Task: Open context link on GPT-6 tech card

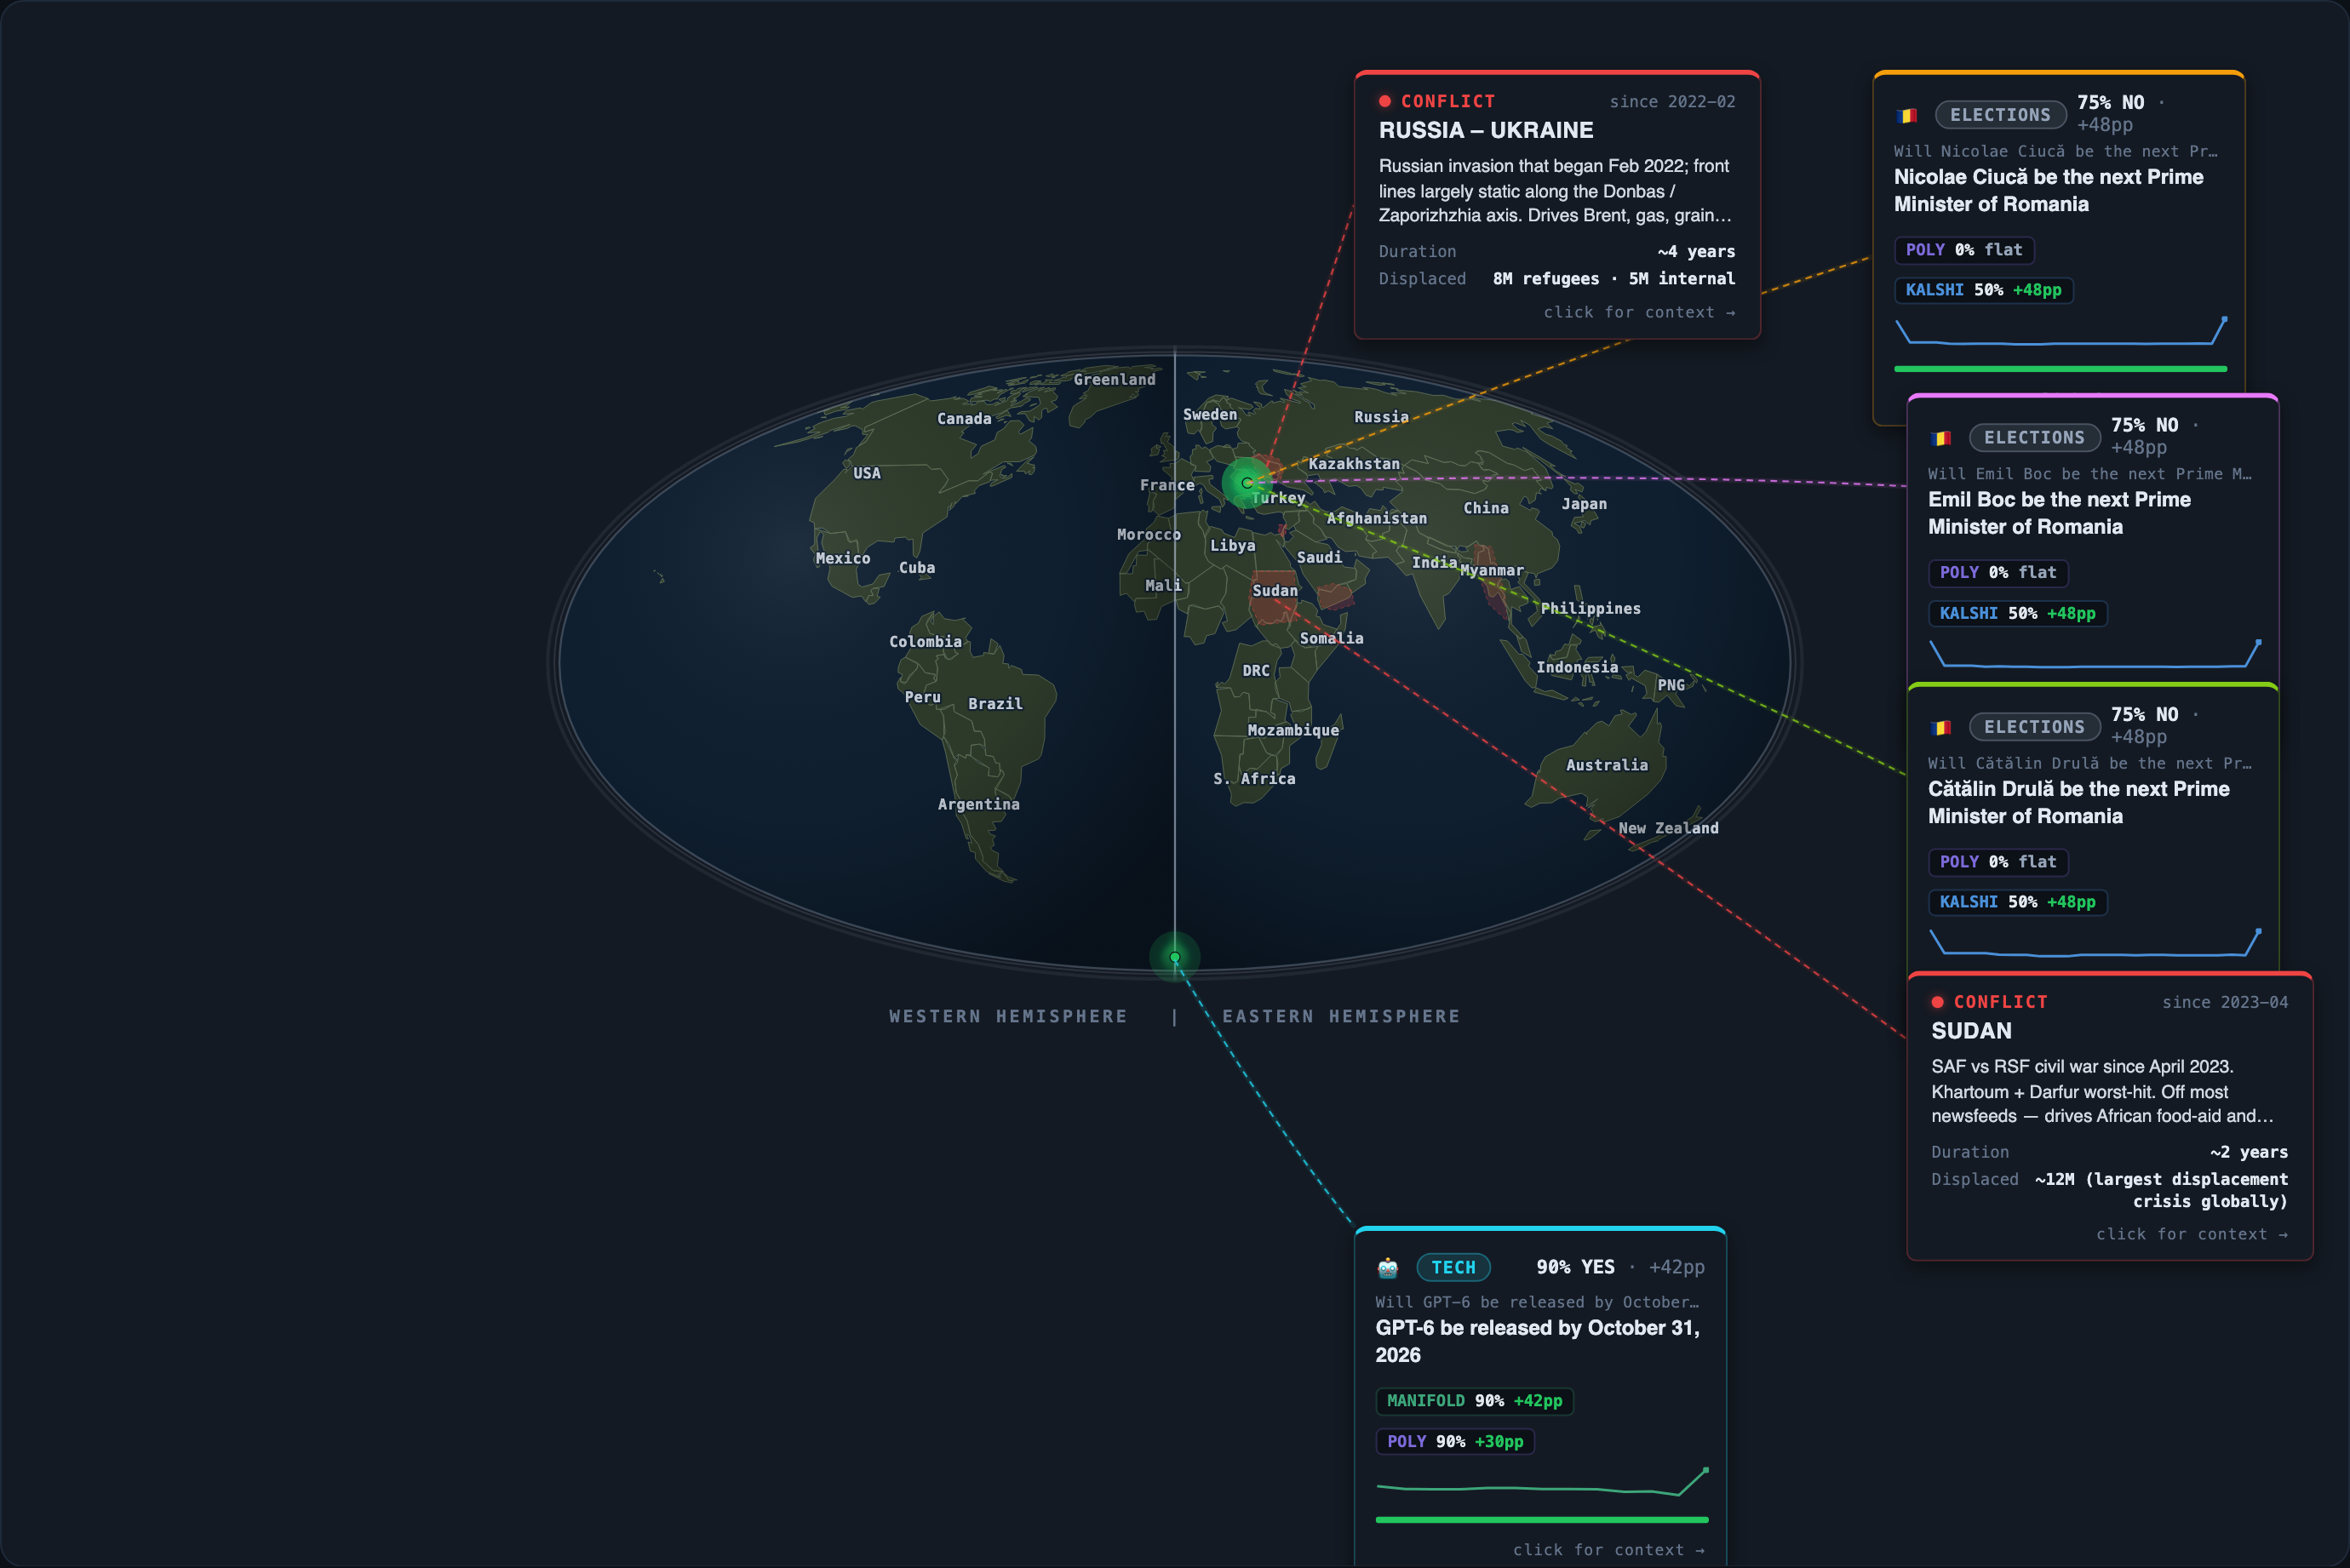Action: [x=1609, y=1550]
